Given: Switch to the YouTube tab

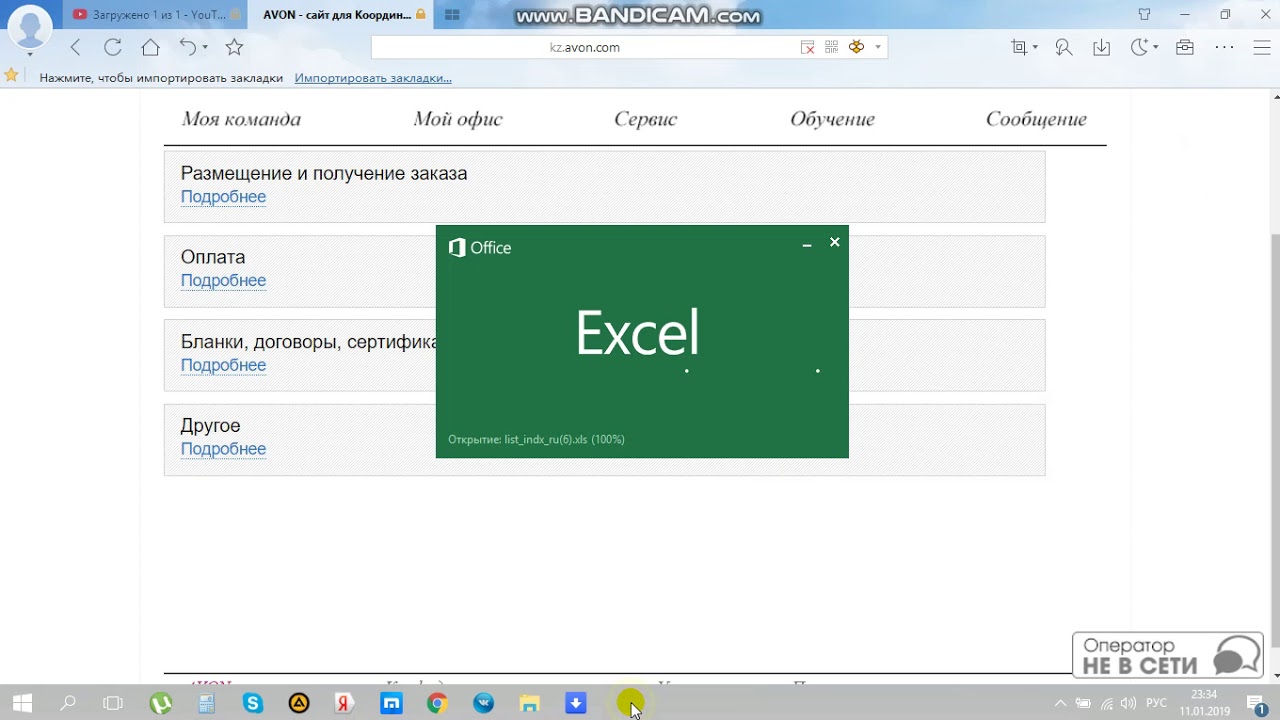Looking at the screenshot, I should (x=156, y=15).
